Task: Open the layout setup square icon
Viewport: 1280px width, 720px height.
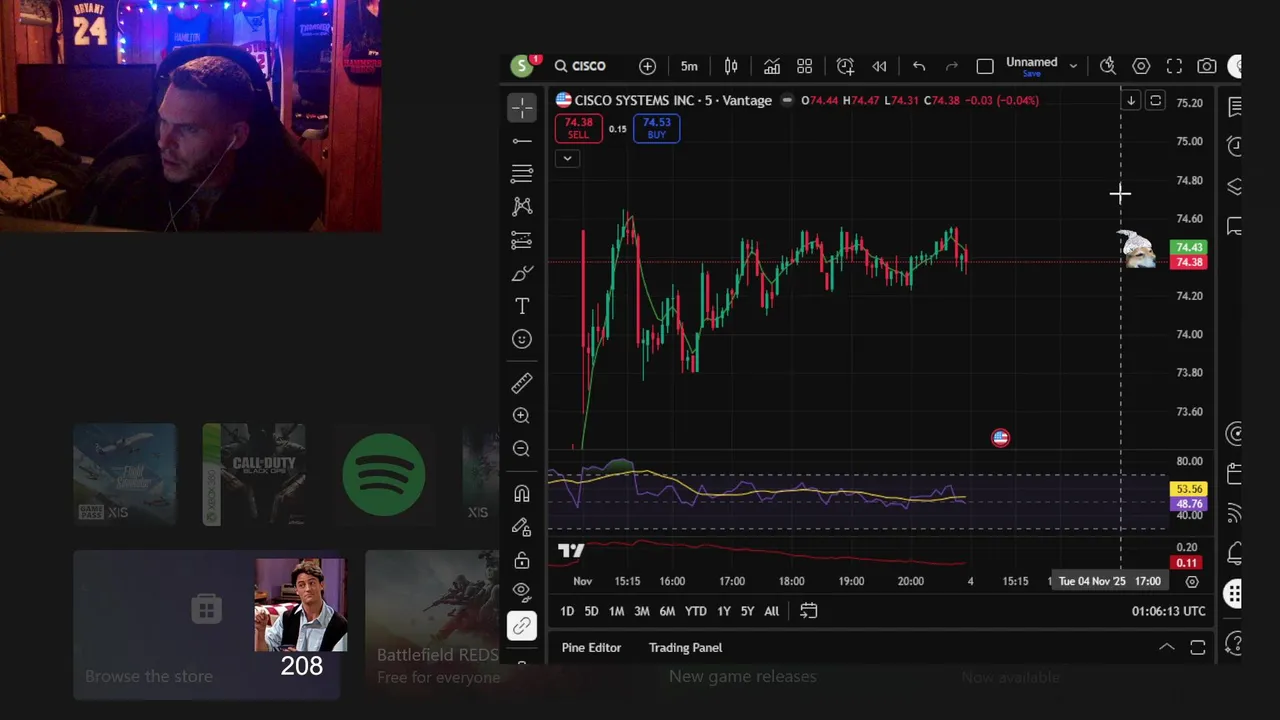Action: pos(985,66)
